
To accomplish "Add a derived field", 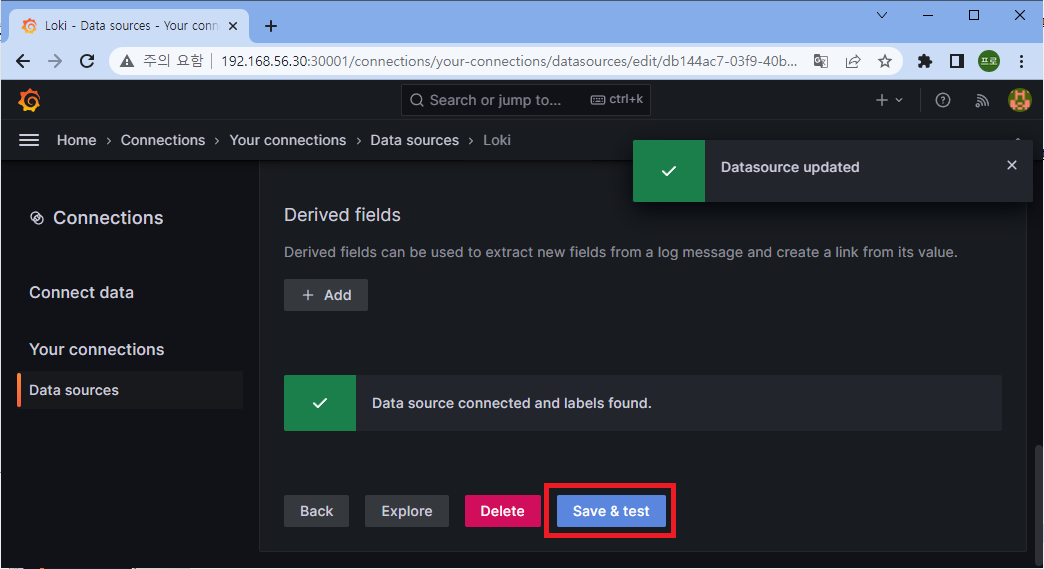I will coord(326,295).
